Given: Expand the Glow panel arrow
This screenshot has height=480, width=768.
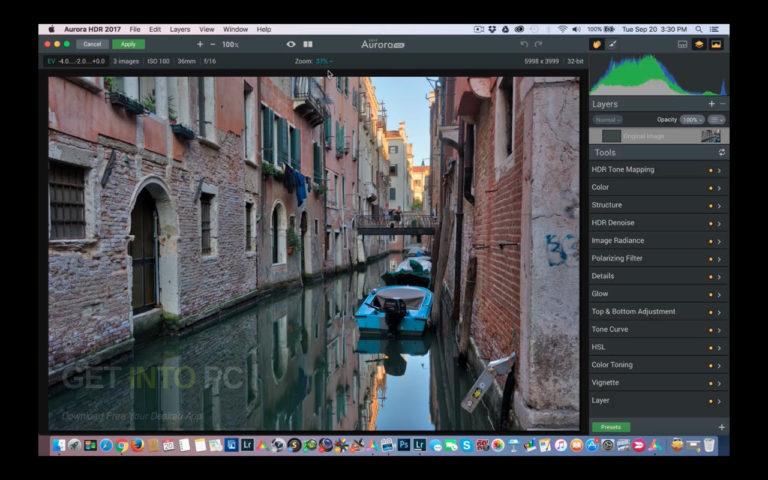Looking at the screenshot, I should click(x=720, y=295).
